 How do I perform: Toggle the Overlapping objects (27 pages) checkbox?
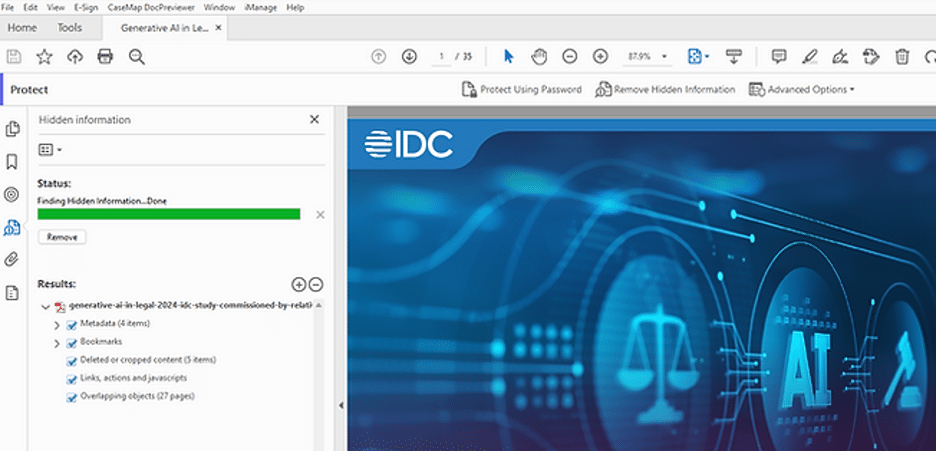pos(72,397)
